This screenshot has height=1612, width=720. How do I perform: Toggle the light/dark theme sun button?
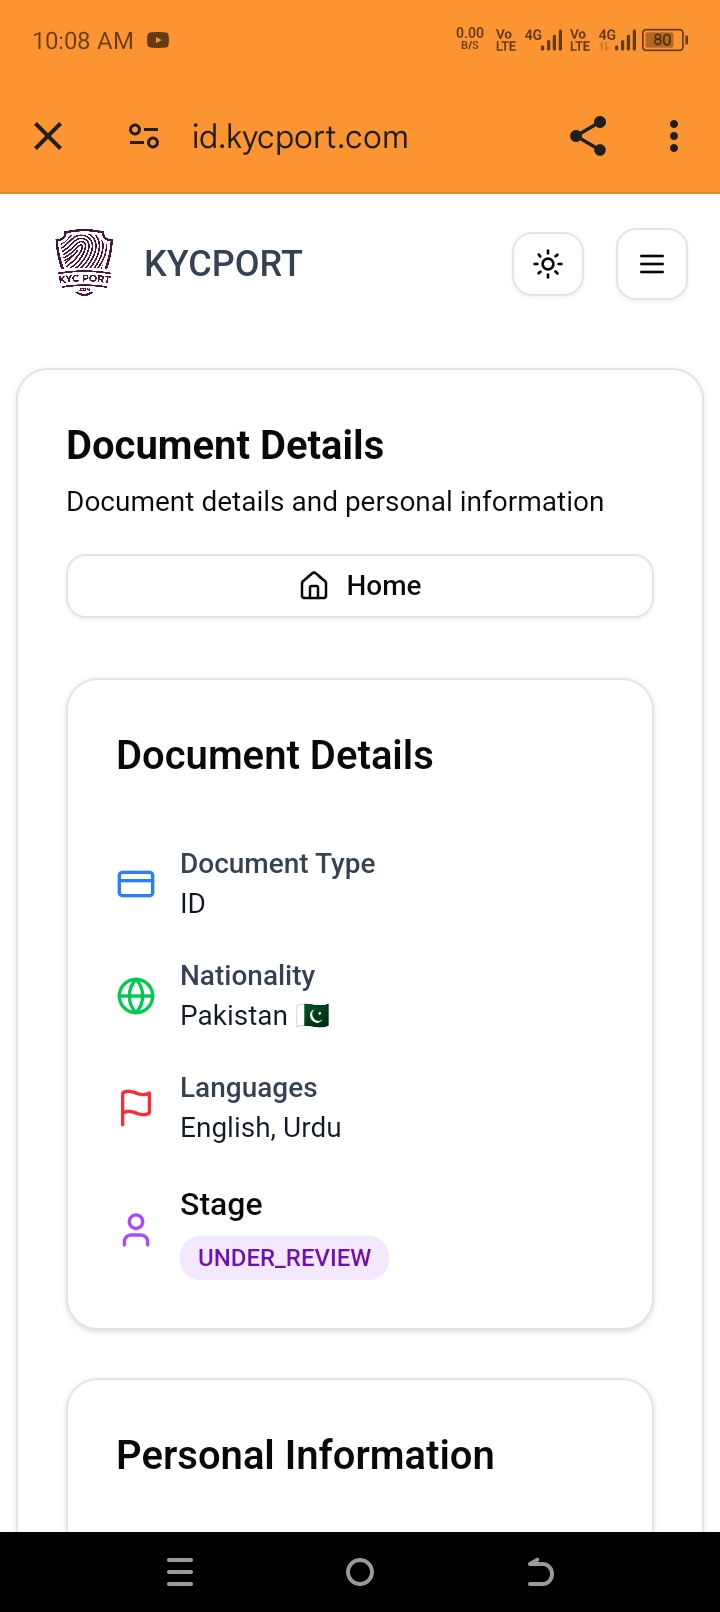click(x=548, y=264)
